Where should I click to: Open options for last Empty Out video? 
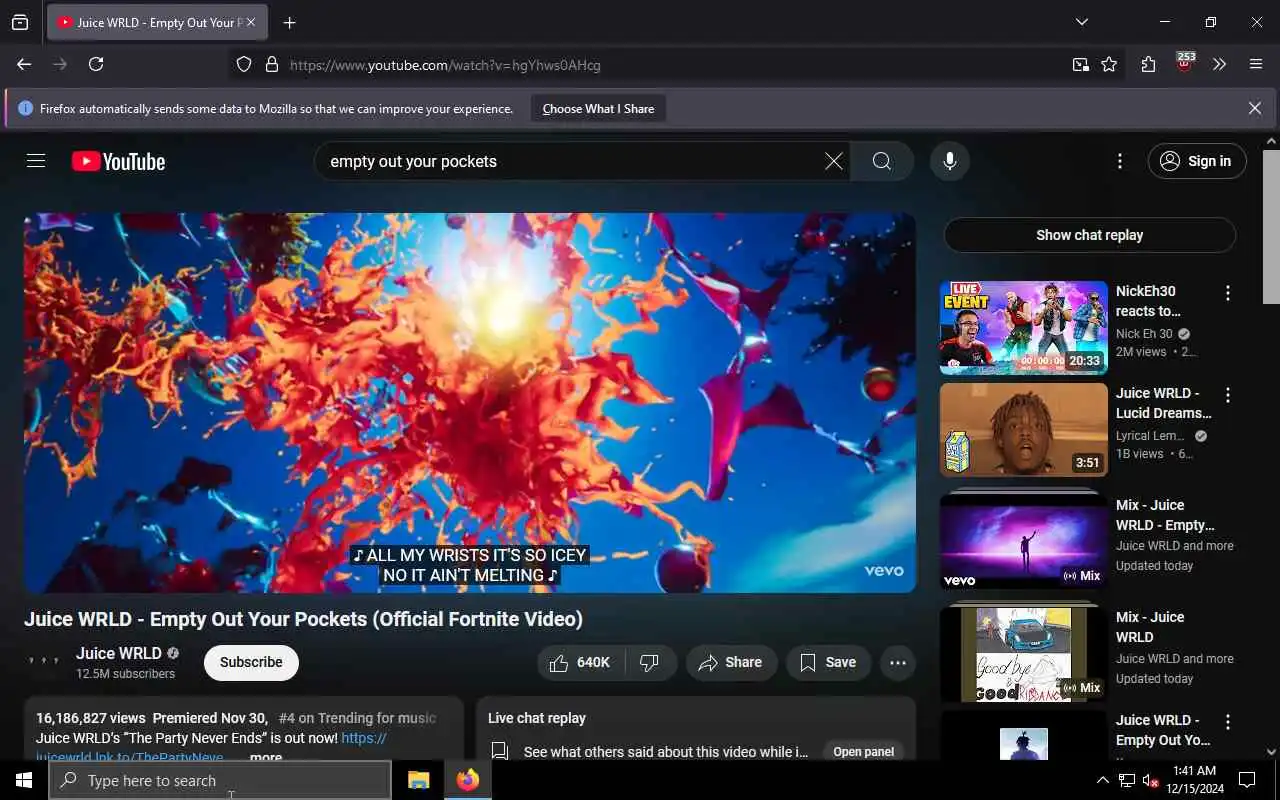[x=1227, y=722]
